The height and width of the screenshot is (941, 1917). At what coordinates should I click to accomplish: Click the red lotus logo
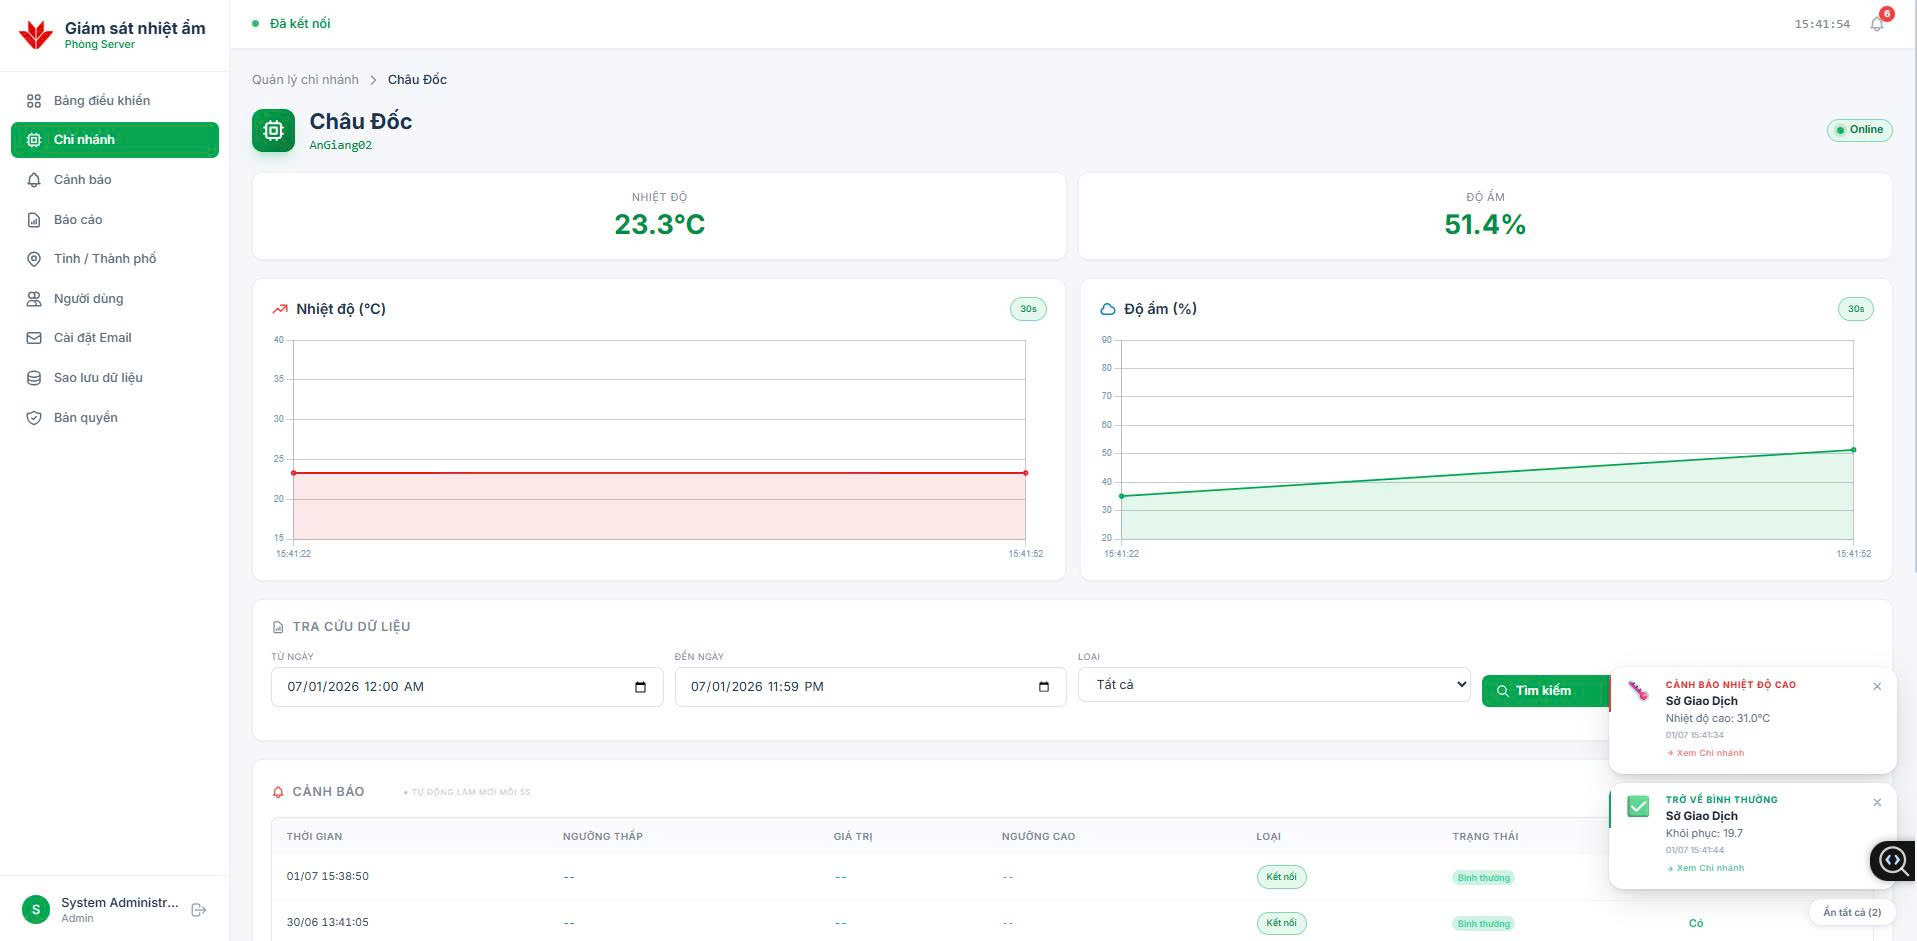[36, 35]
